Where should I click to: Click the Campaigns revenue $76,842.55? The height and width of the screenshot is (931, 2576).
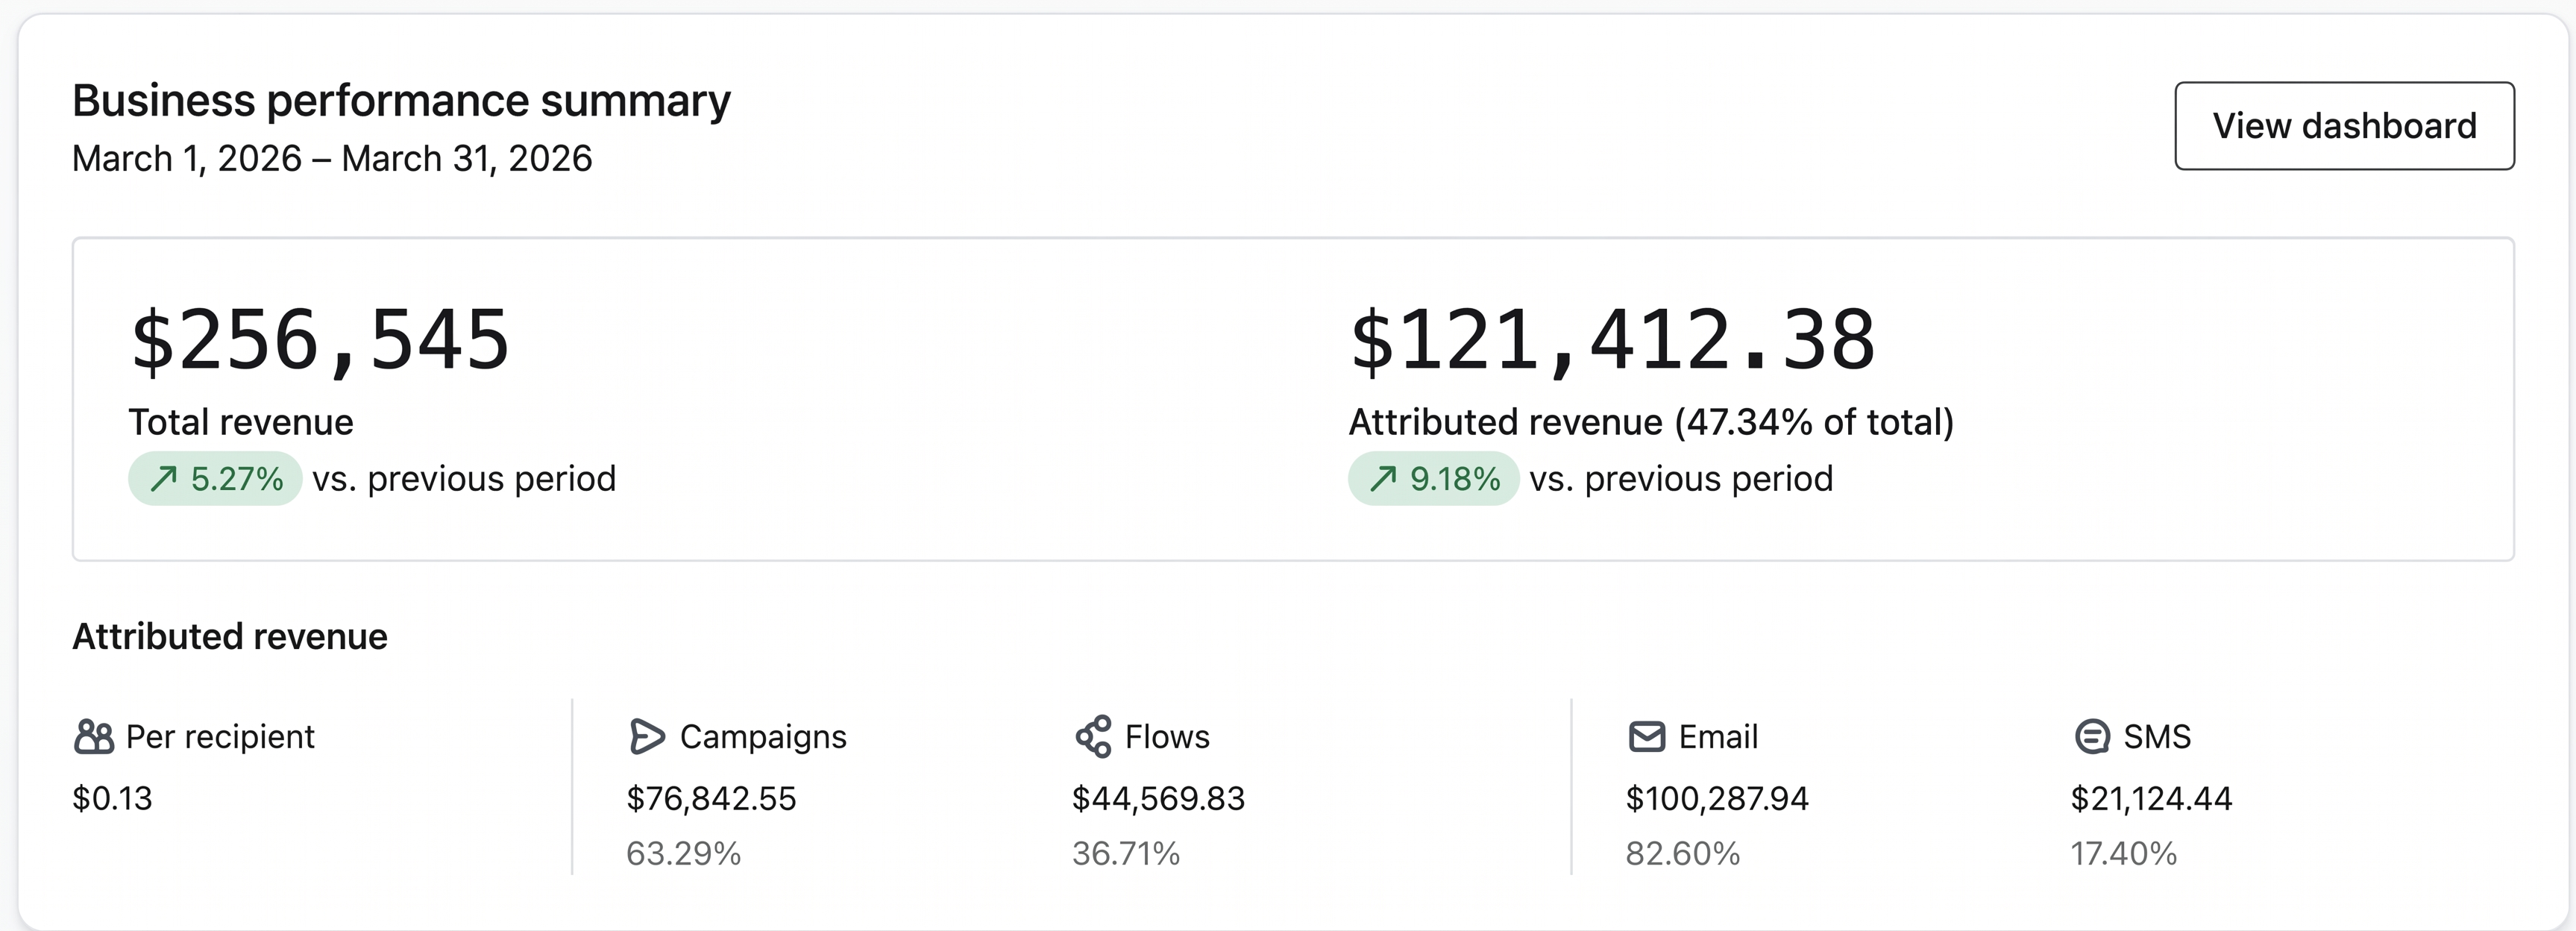712,799
